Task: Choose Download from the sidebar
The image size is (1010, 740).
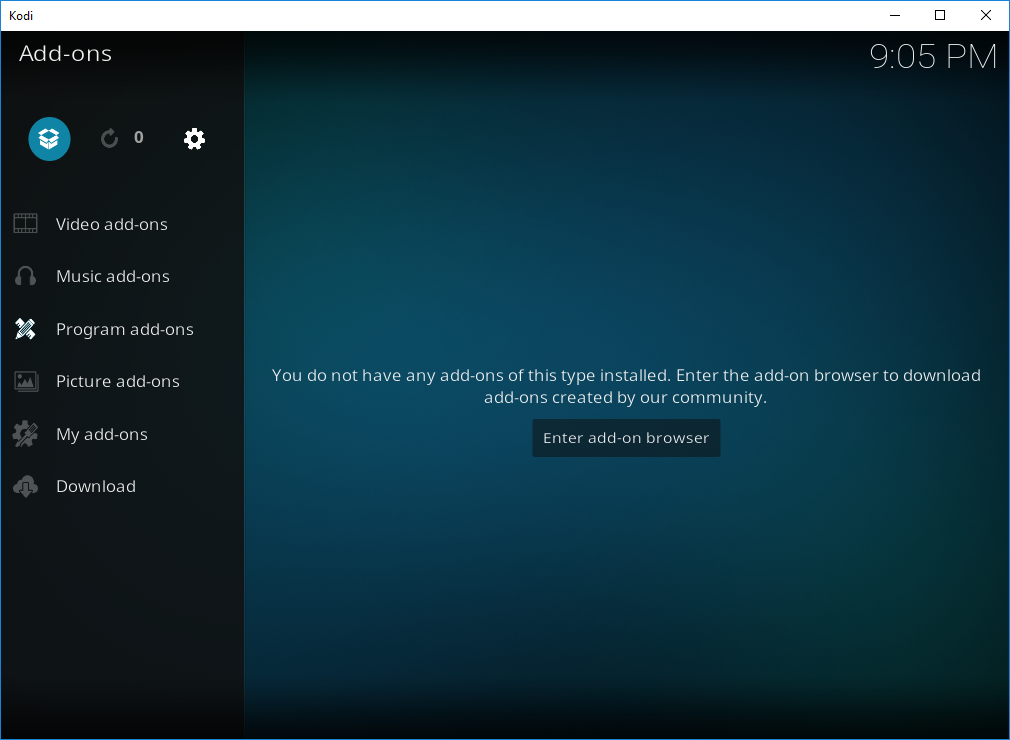Action: [122, 486]
